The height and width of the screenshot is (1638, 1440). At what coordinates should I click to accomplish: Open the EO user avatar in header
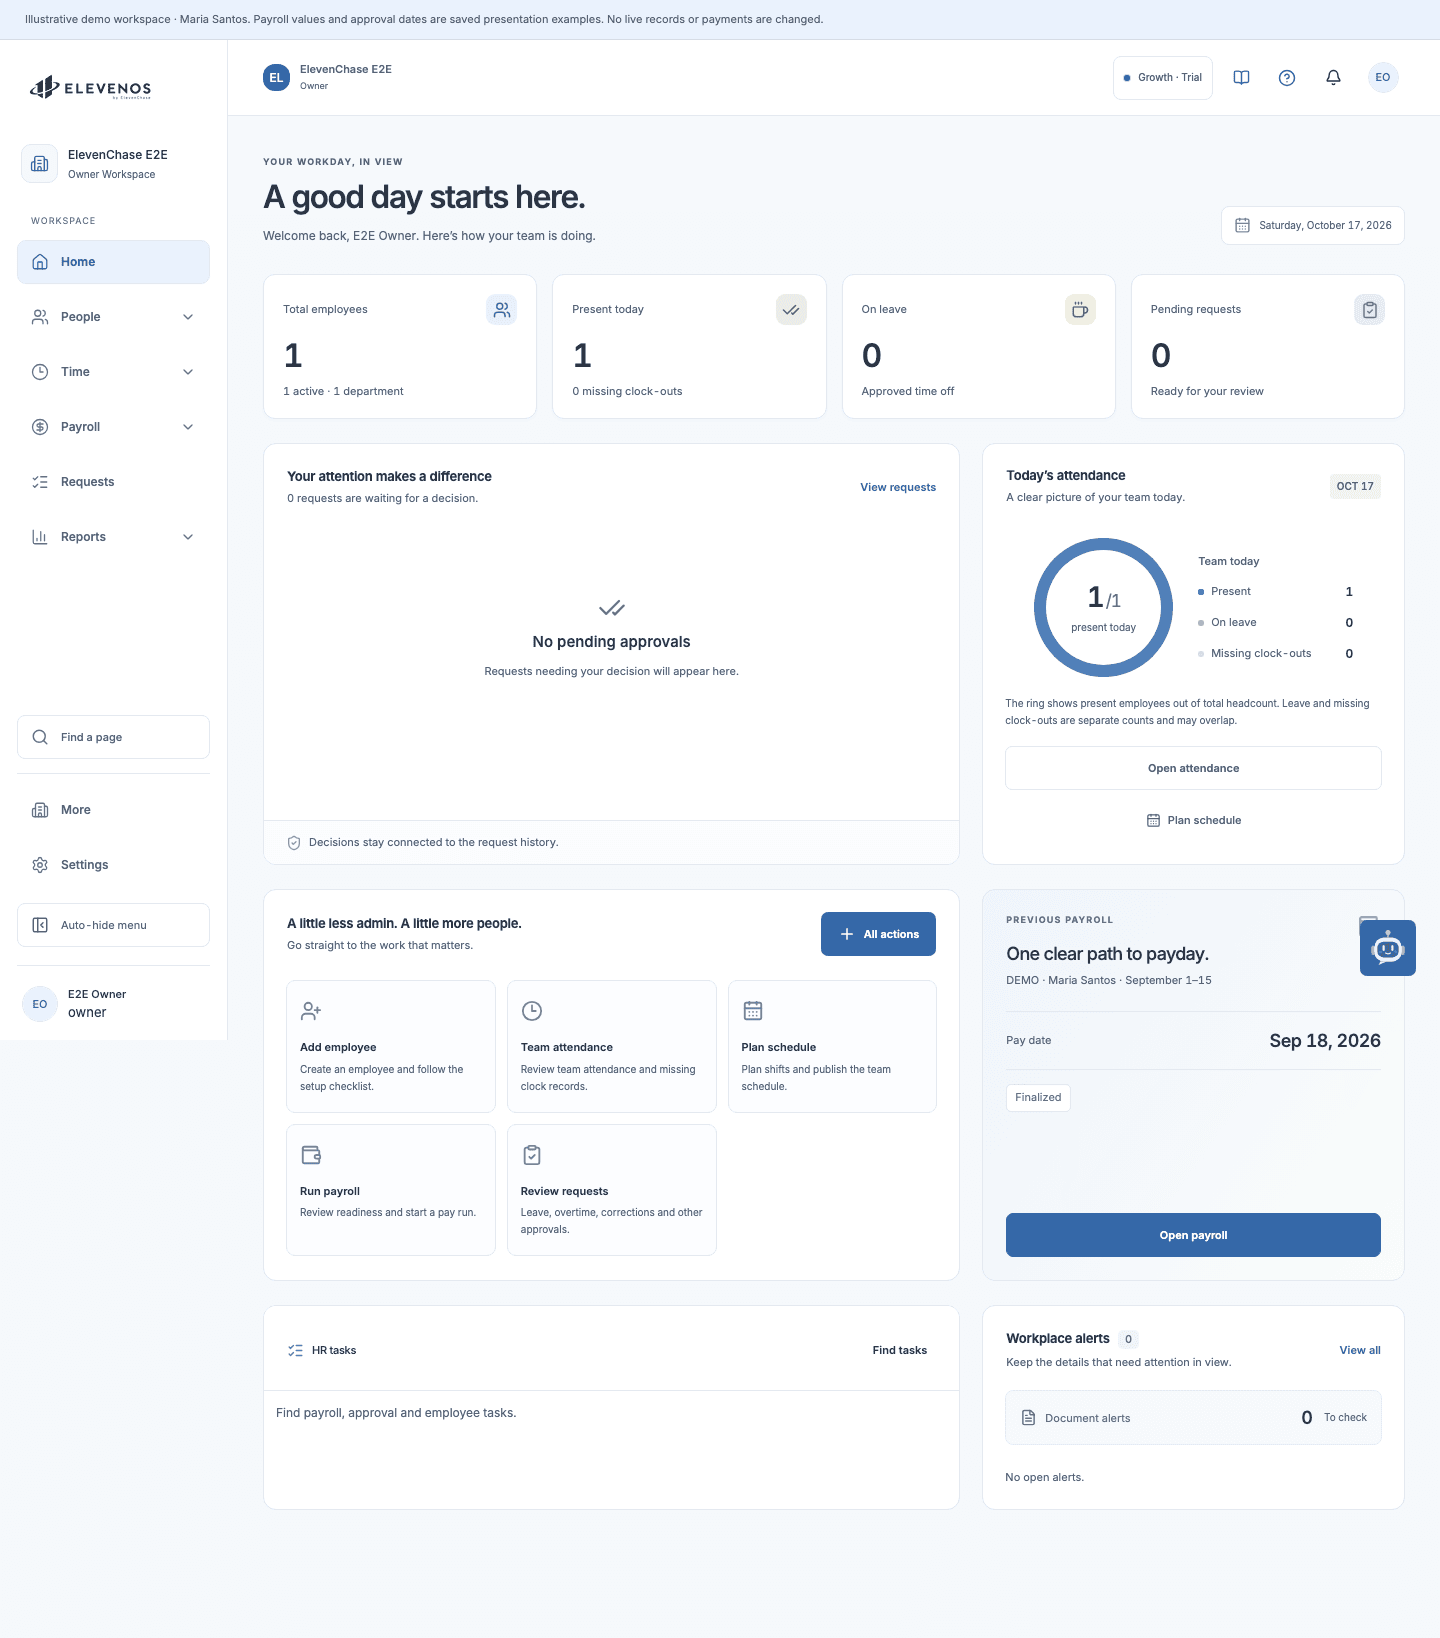[1383, 78]
